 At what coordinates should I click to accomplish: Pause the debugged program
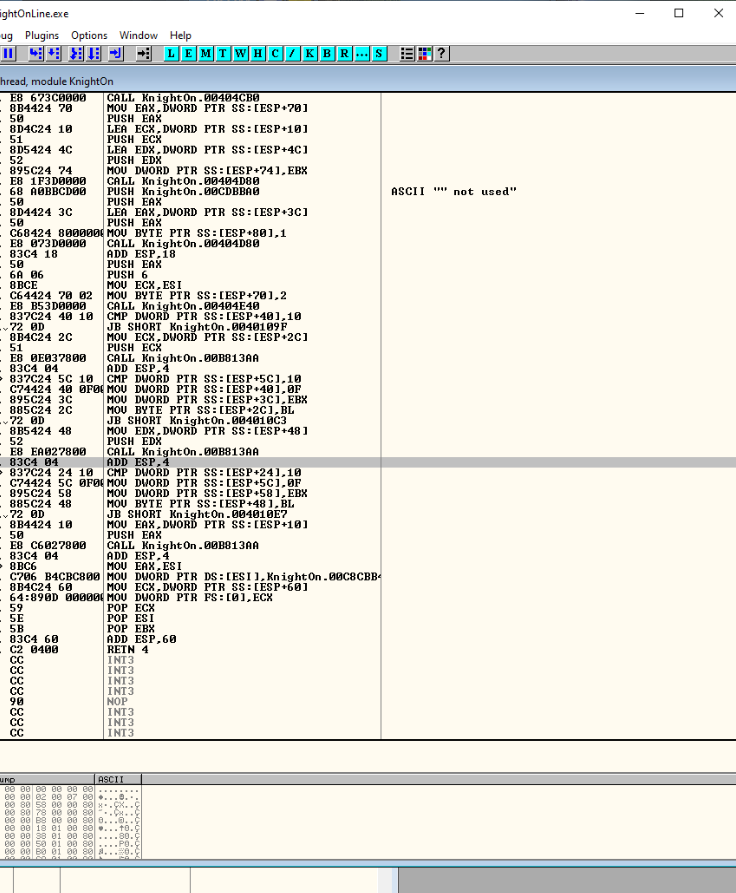(x=8, y=53)
